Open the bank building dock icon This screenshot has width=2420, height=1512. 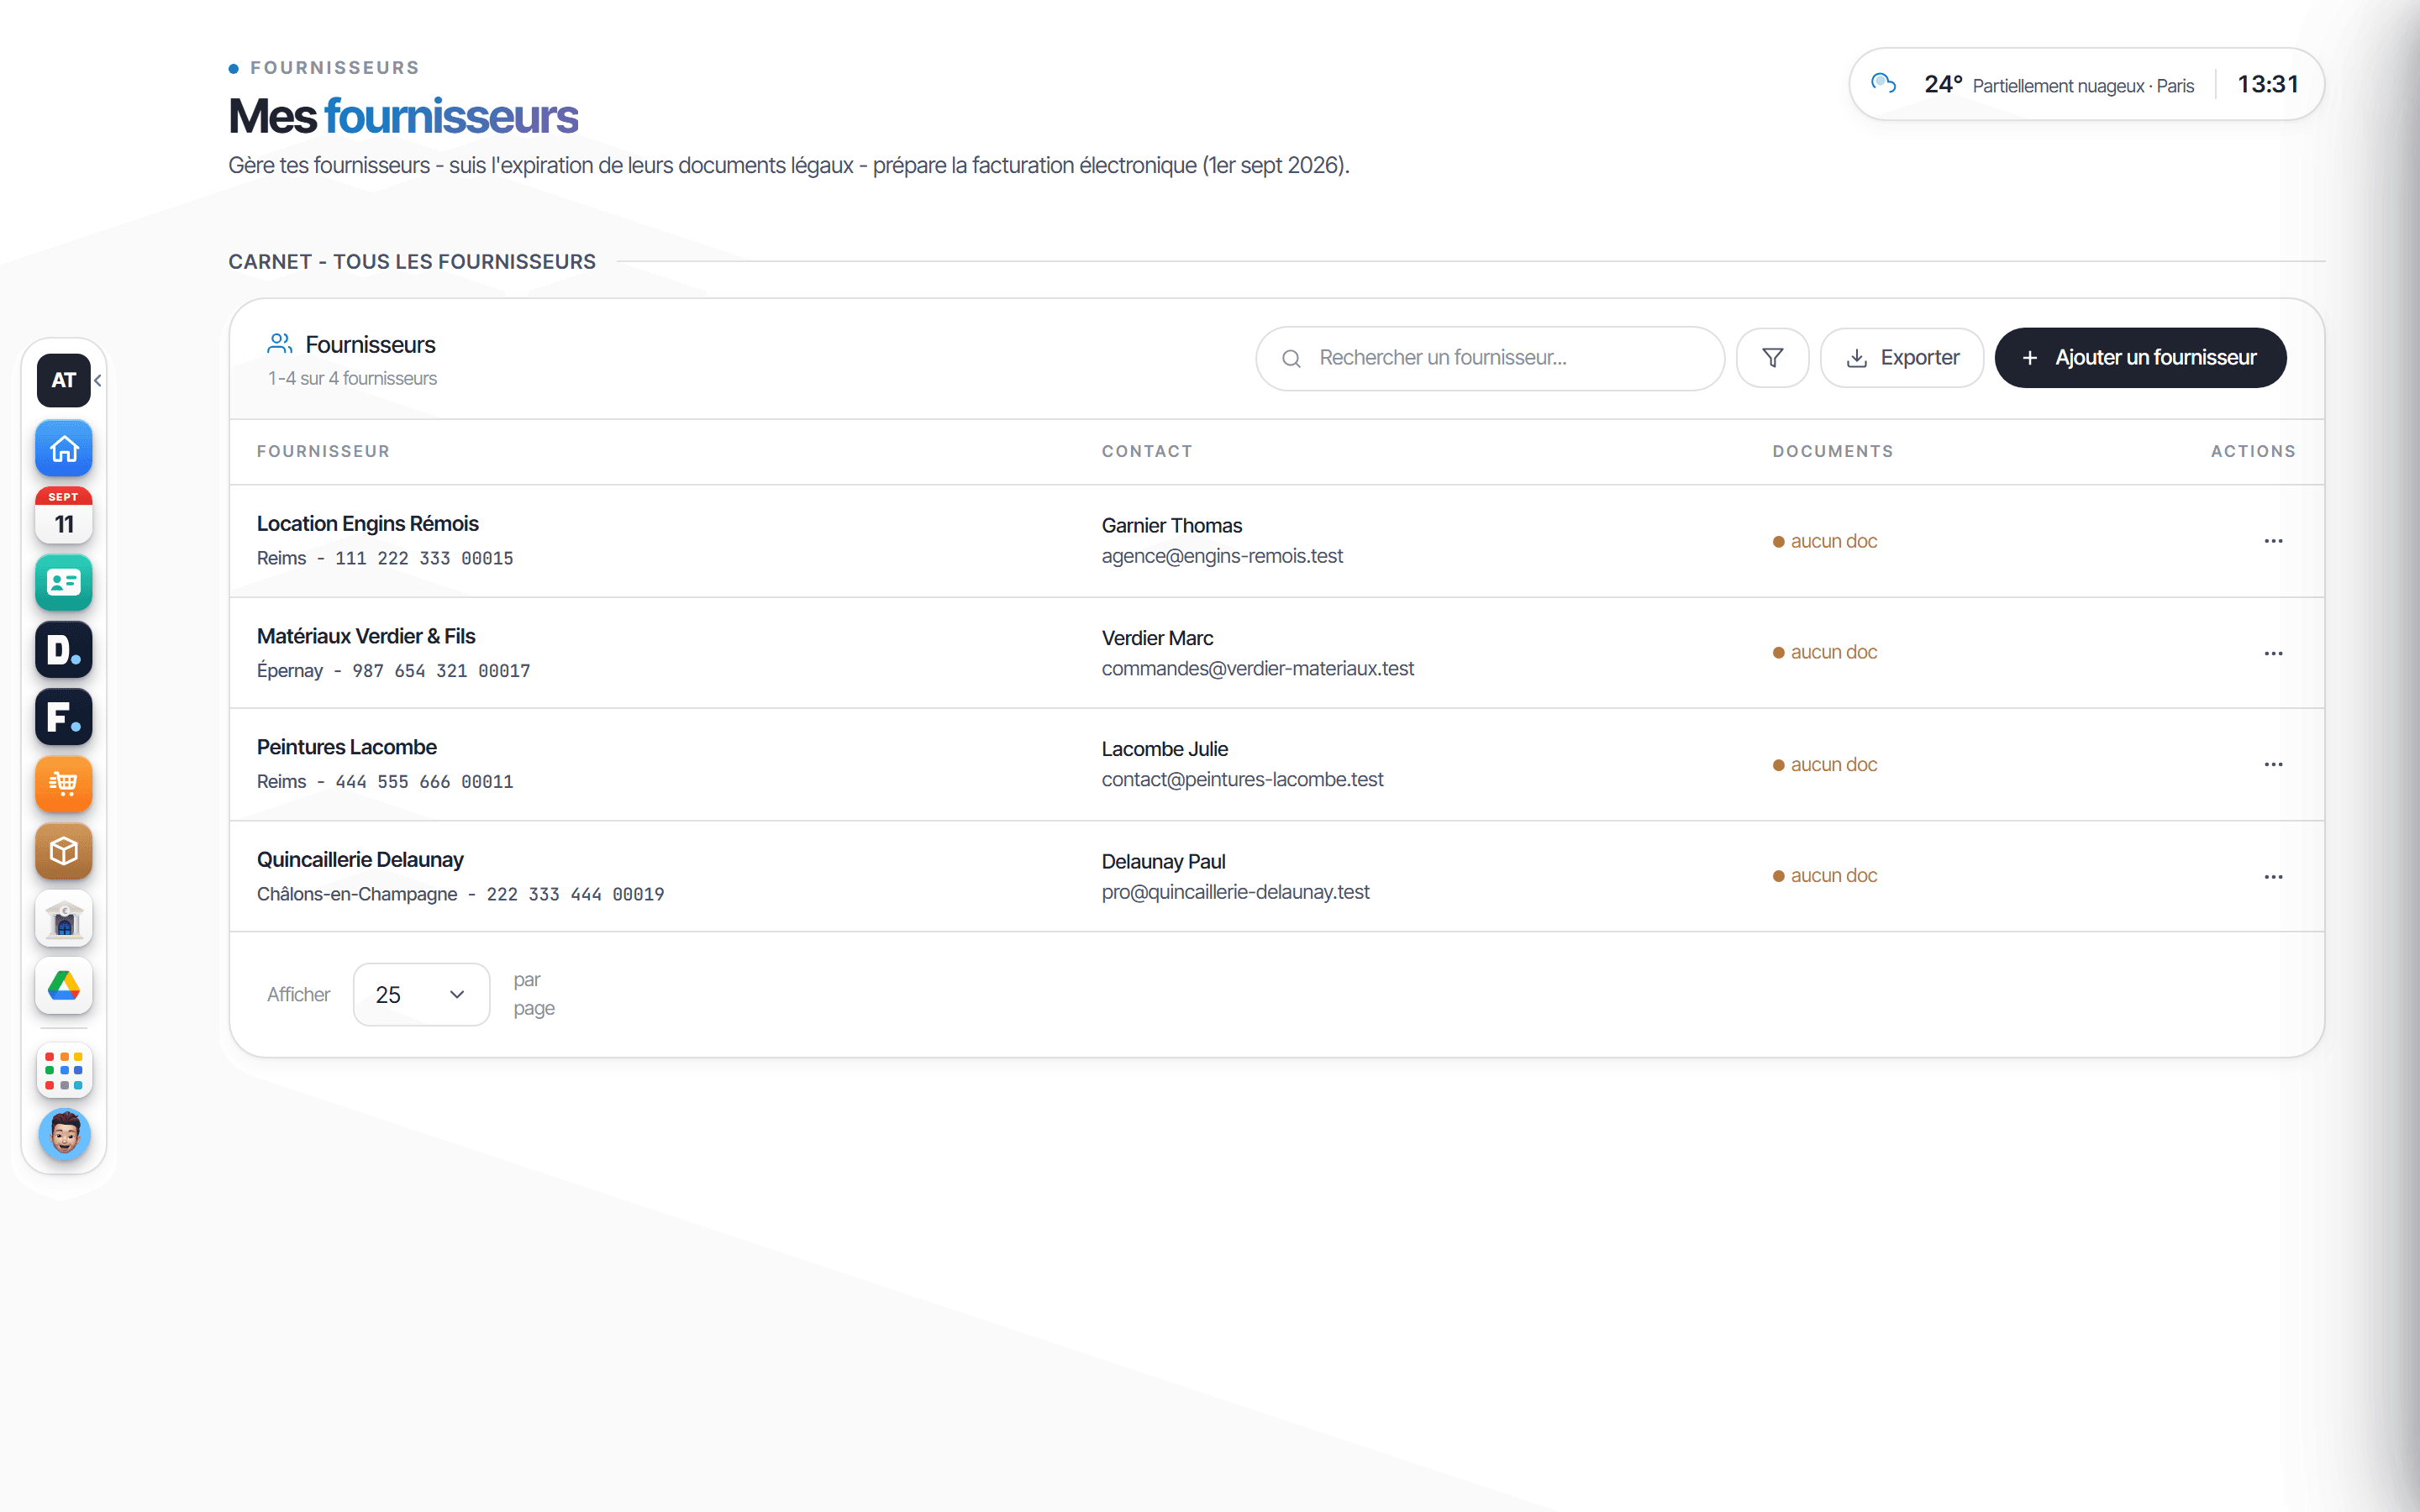[64, 918]
